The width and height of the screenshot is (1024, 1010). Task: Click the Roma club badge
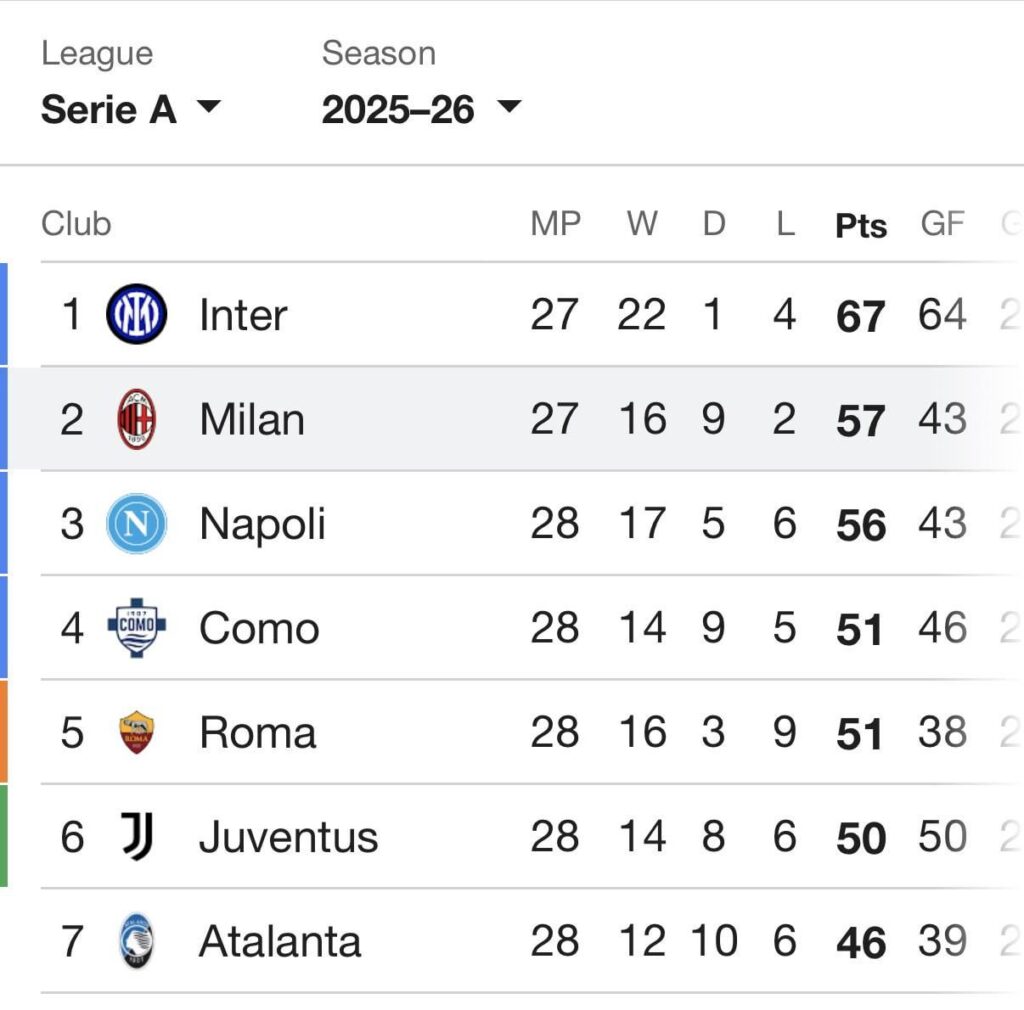(137, 732)
